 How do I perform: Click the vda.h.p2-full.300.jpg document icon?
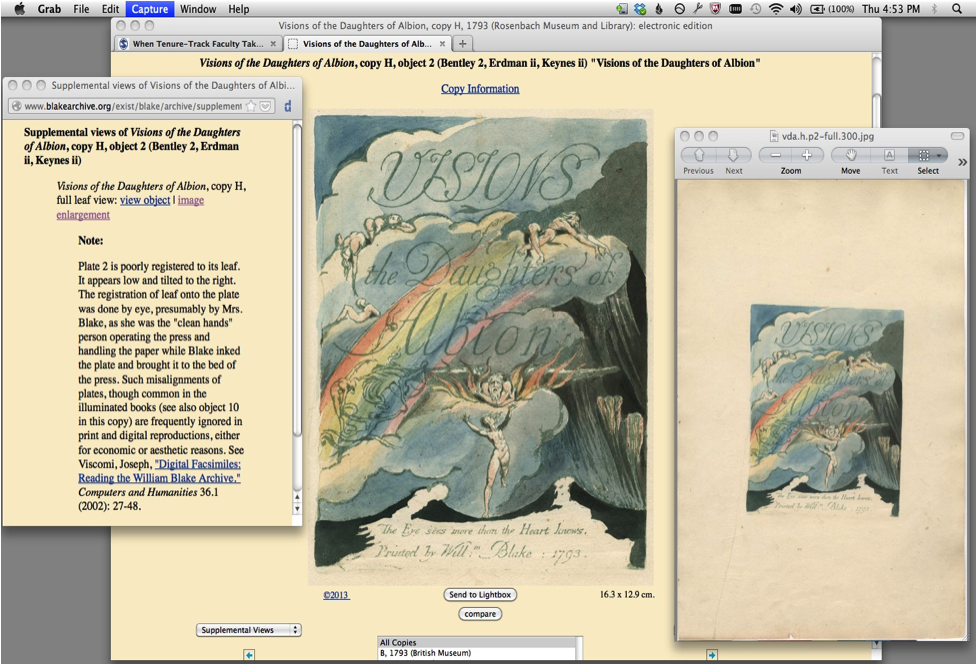[x=774, y=136]
